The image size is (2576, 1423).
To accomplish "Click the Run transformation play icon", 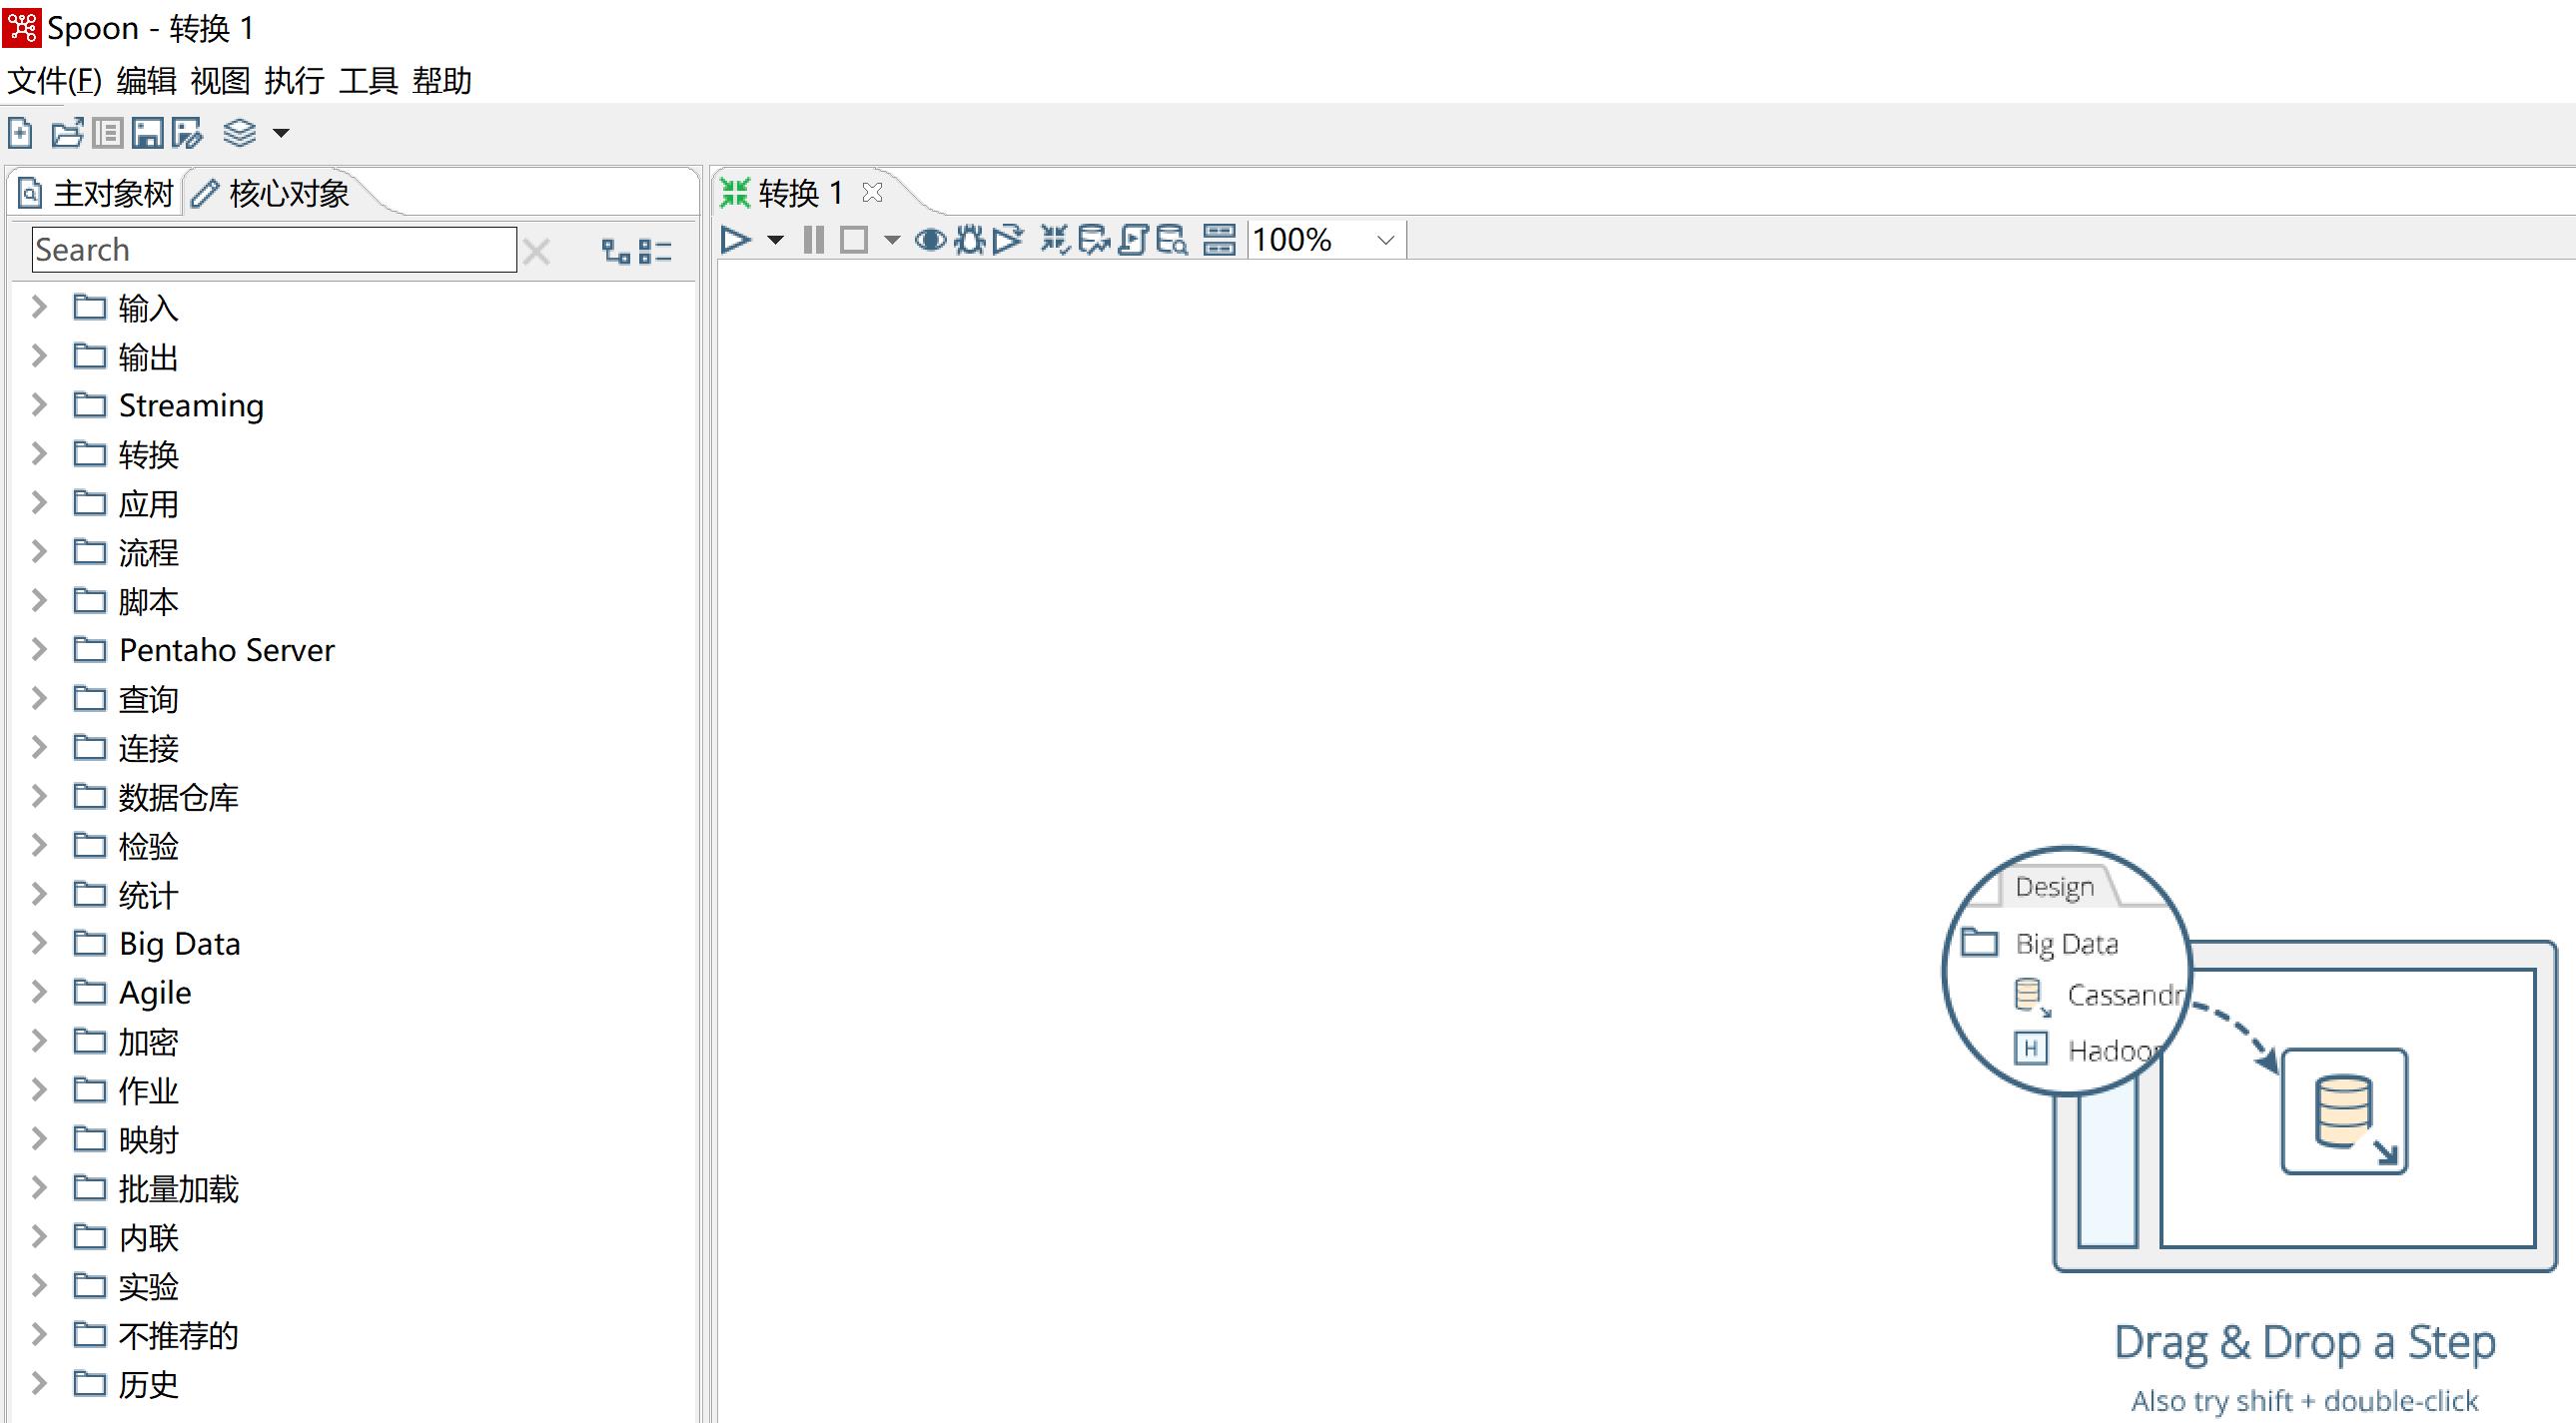I will click(734, 239).
